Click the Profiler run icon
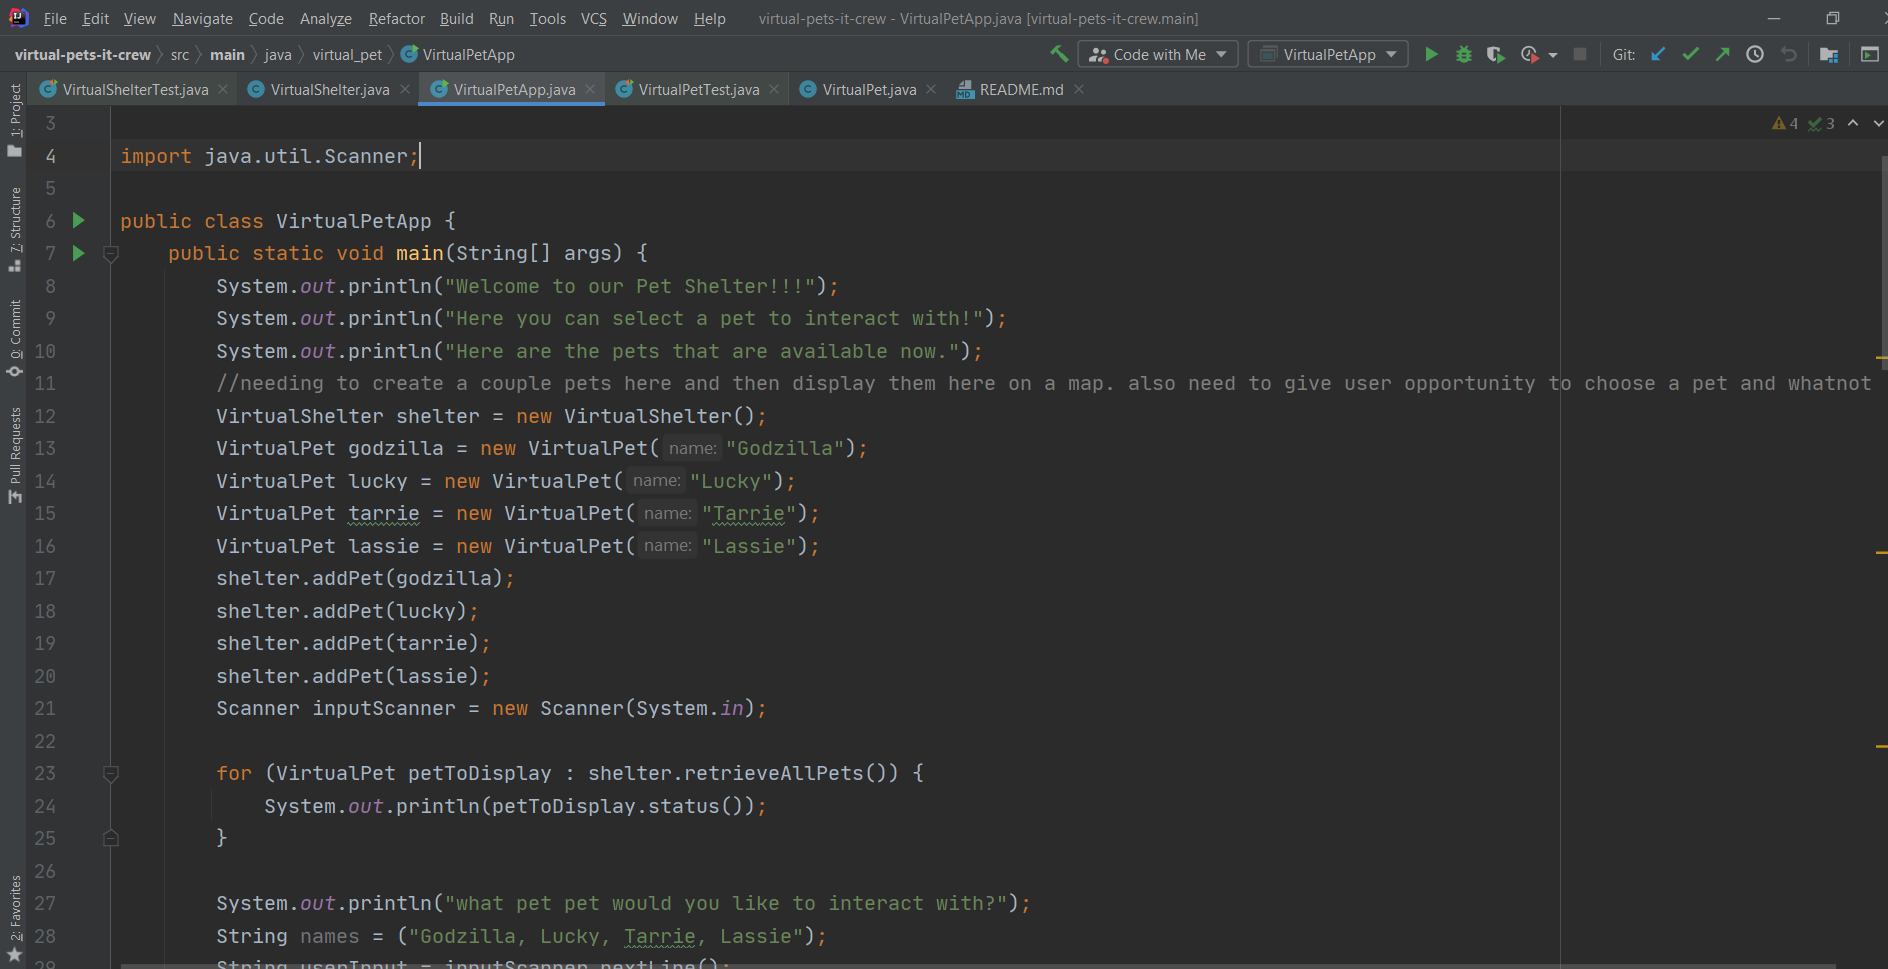 coord(1529,54)
